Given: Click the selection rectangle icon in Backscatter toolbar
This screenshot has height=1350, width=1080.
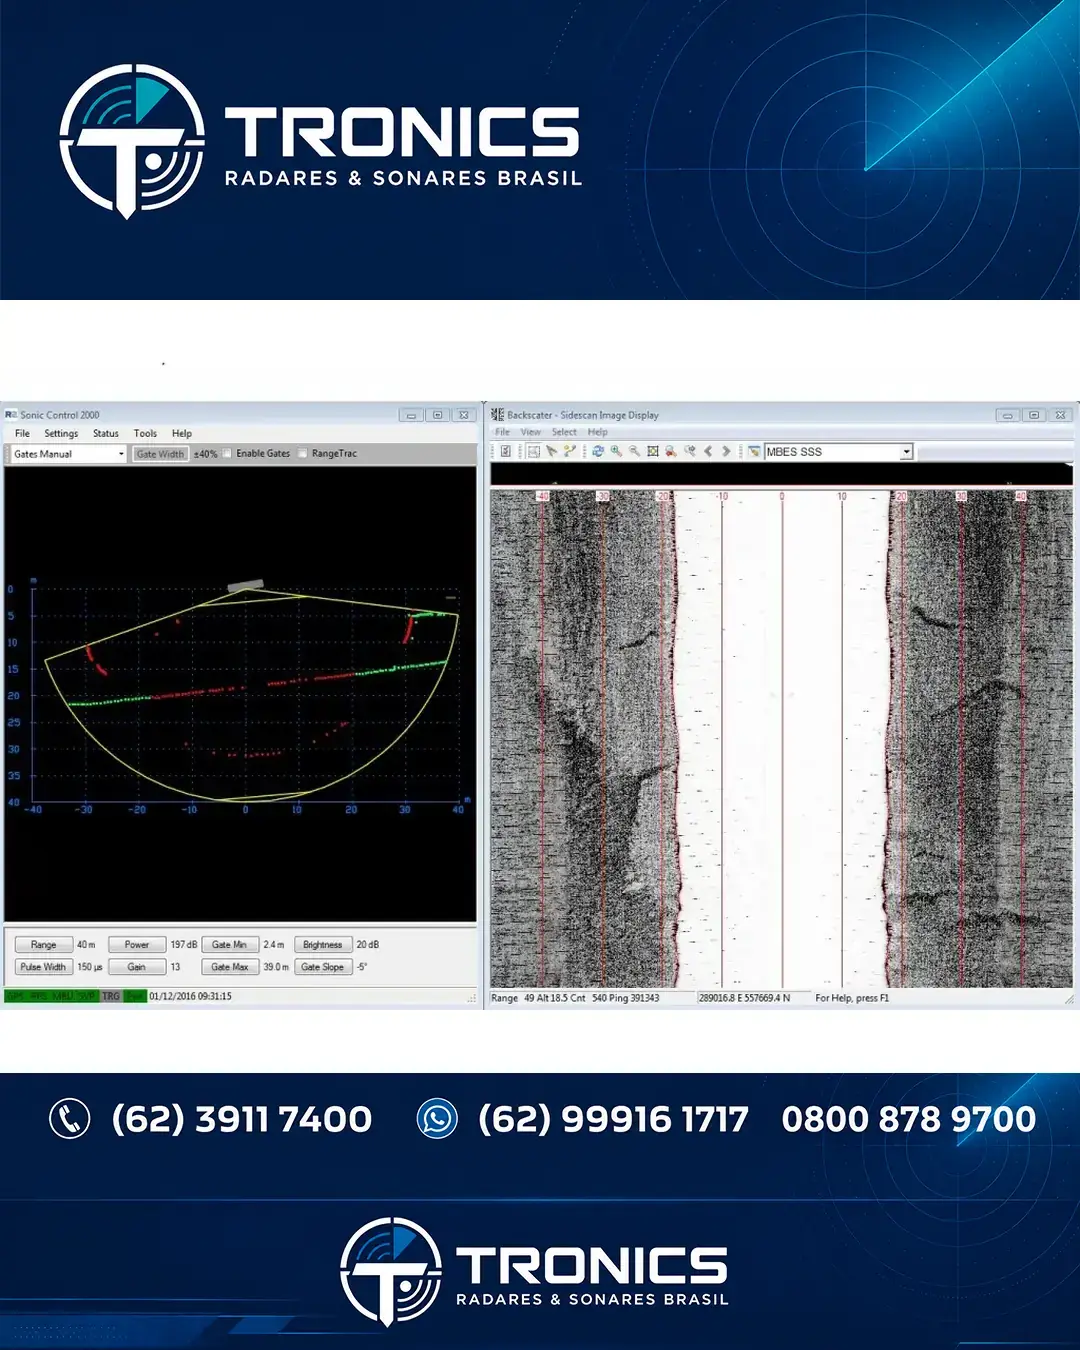Looking at the screenshot, I should tap(534, 451).
